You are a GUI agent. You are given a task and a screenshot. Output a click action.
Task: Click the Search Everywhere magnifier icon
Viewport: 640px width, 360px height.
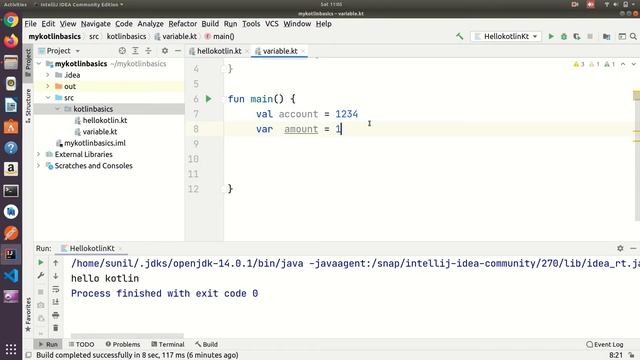pyautogui.click(x=633, y=36)
